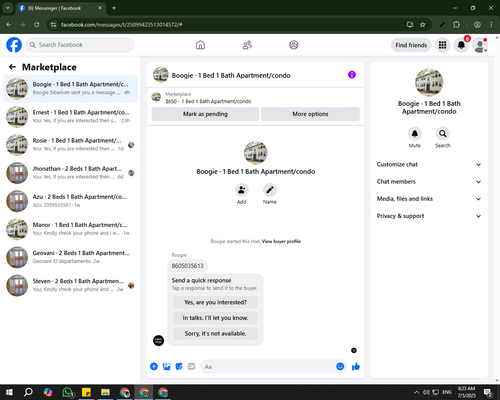Screen dimensions: 500x400
Task: Open WhatsApp from the taskbar
Action: click(x=68, y=392)
